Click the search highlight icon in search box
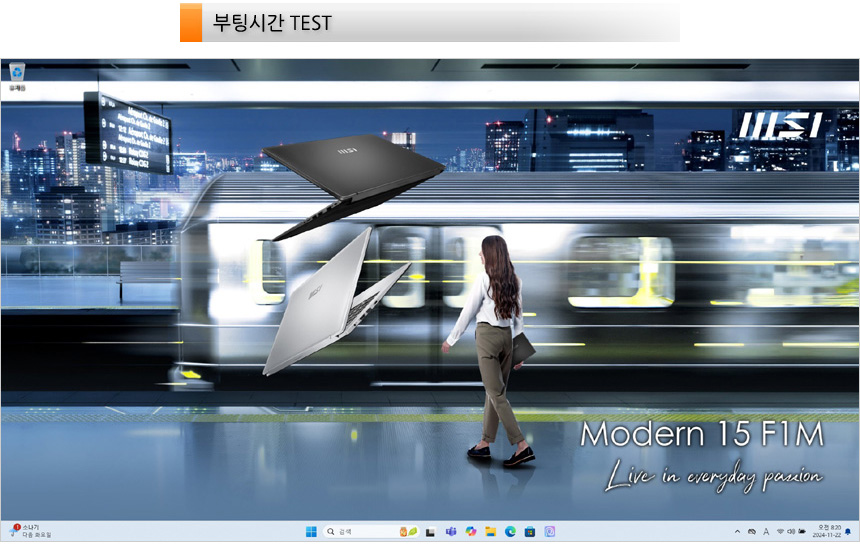 (408, 532)
